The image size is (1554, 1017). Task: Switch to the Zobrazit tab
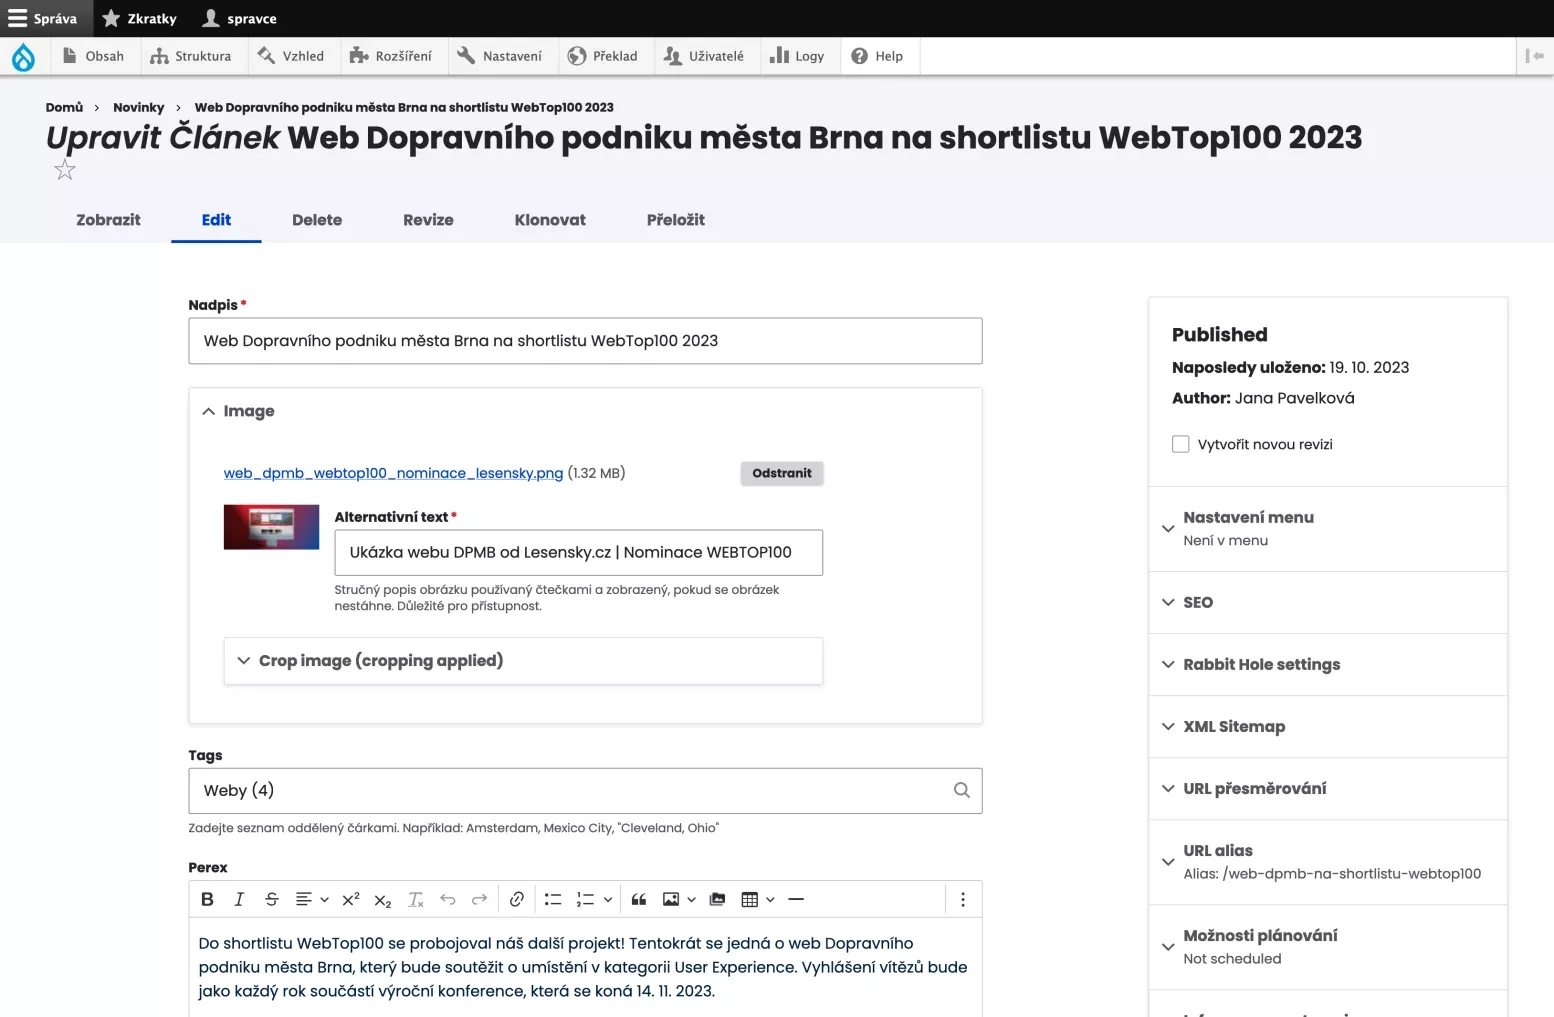click(108, 220)
